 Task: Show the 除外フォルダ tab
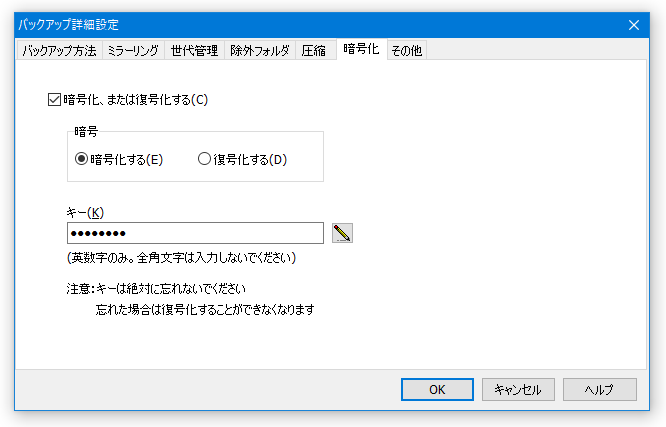[260, 51]
